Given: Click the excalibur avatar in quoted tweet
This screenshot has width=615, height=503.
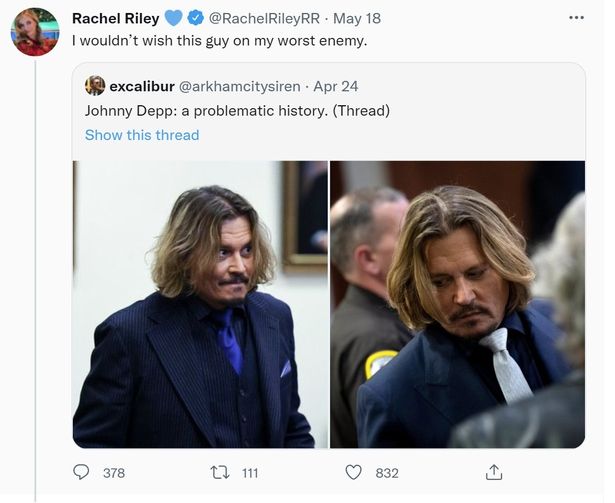Looking at the screenshot, I should 95,85.
